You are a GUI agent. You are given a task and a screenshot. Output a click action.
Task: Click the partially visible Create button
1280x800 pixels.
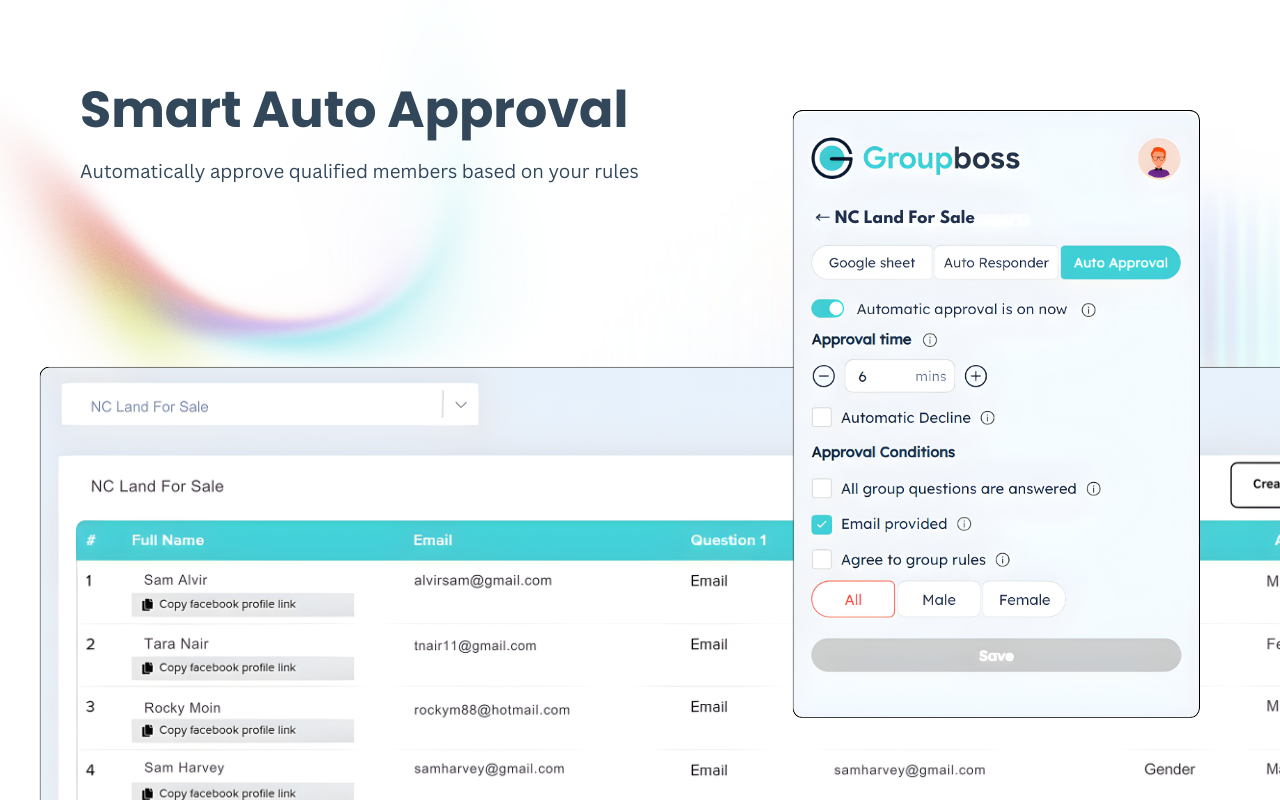pos(1256,485)
